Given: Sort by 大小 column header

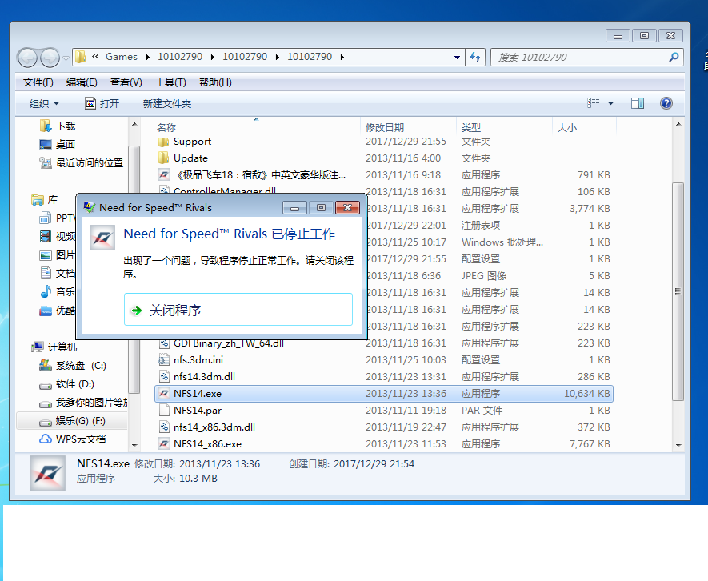Looking at the screenshot, I should 567,127.
